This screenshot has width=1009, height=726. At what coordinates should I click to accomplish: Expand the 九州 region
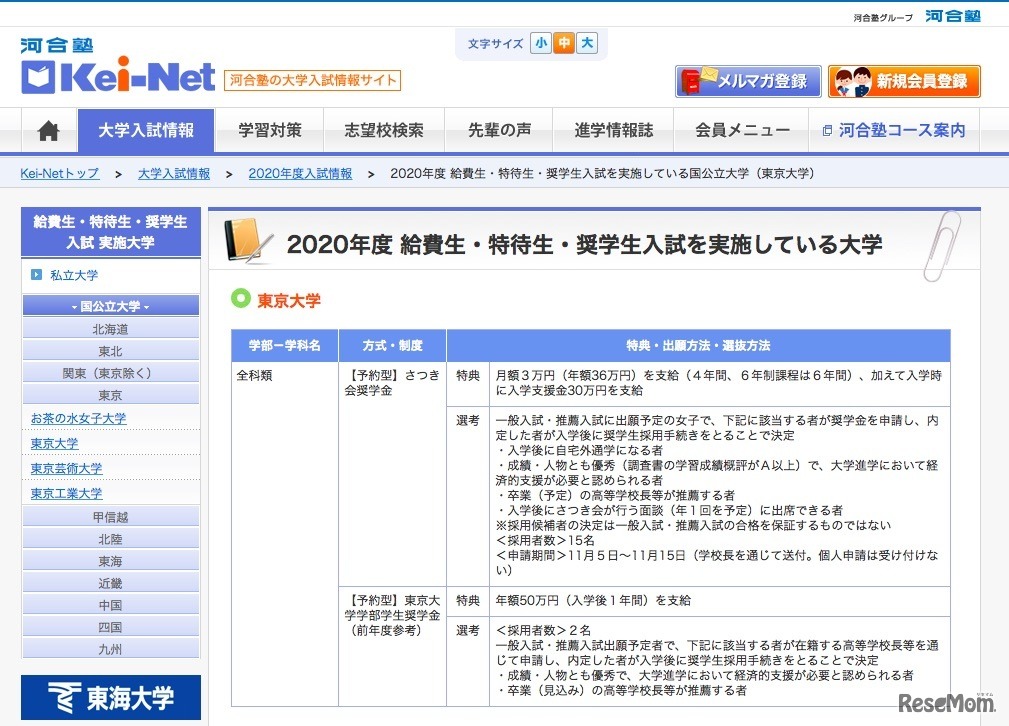tap(111, 649)
